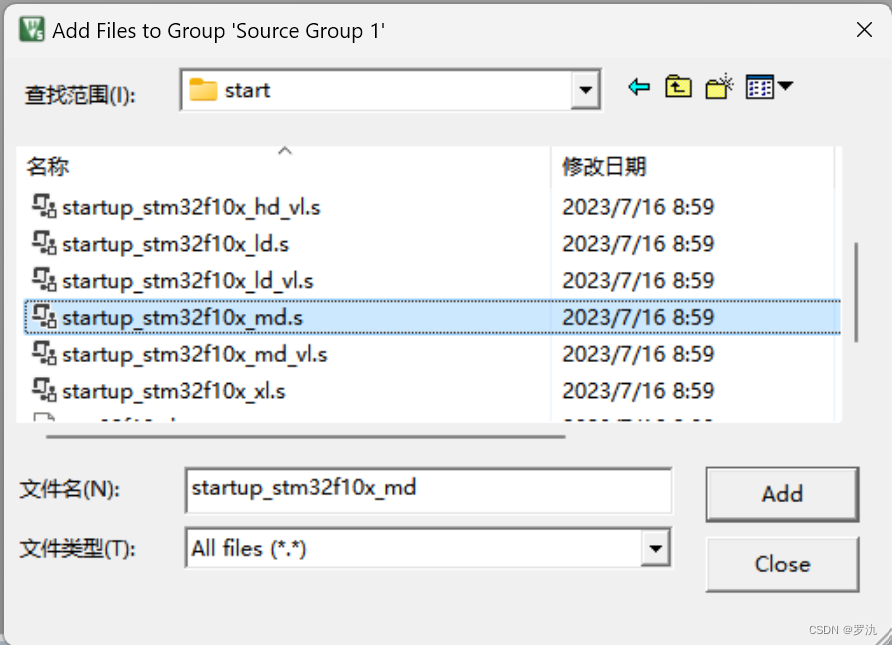Click the date of startup_stm32f10x_ld_vl.s
The image size is (892, 645).
click(638, 280)
